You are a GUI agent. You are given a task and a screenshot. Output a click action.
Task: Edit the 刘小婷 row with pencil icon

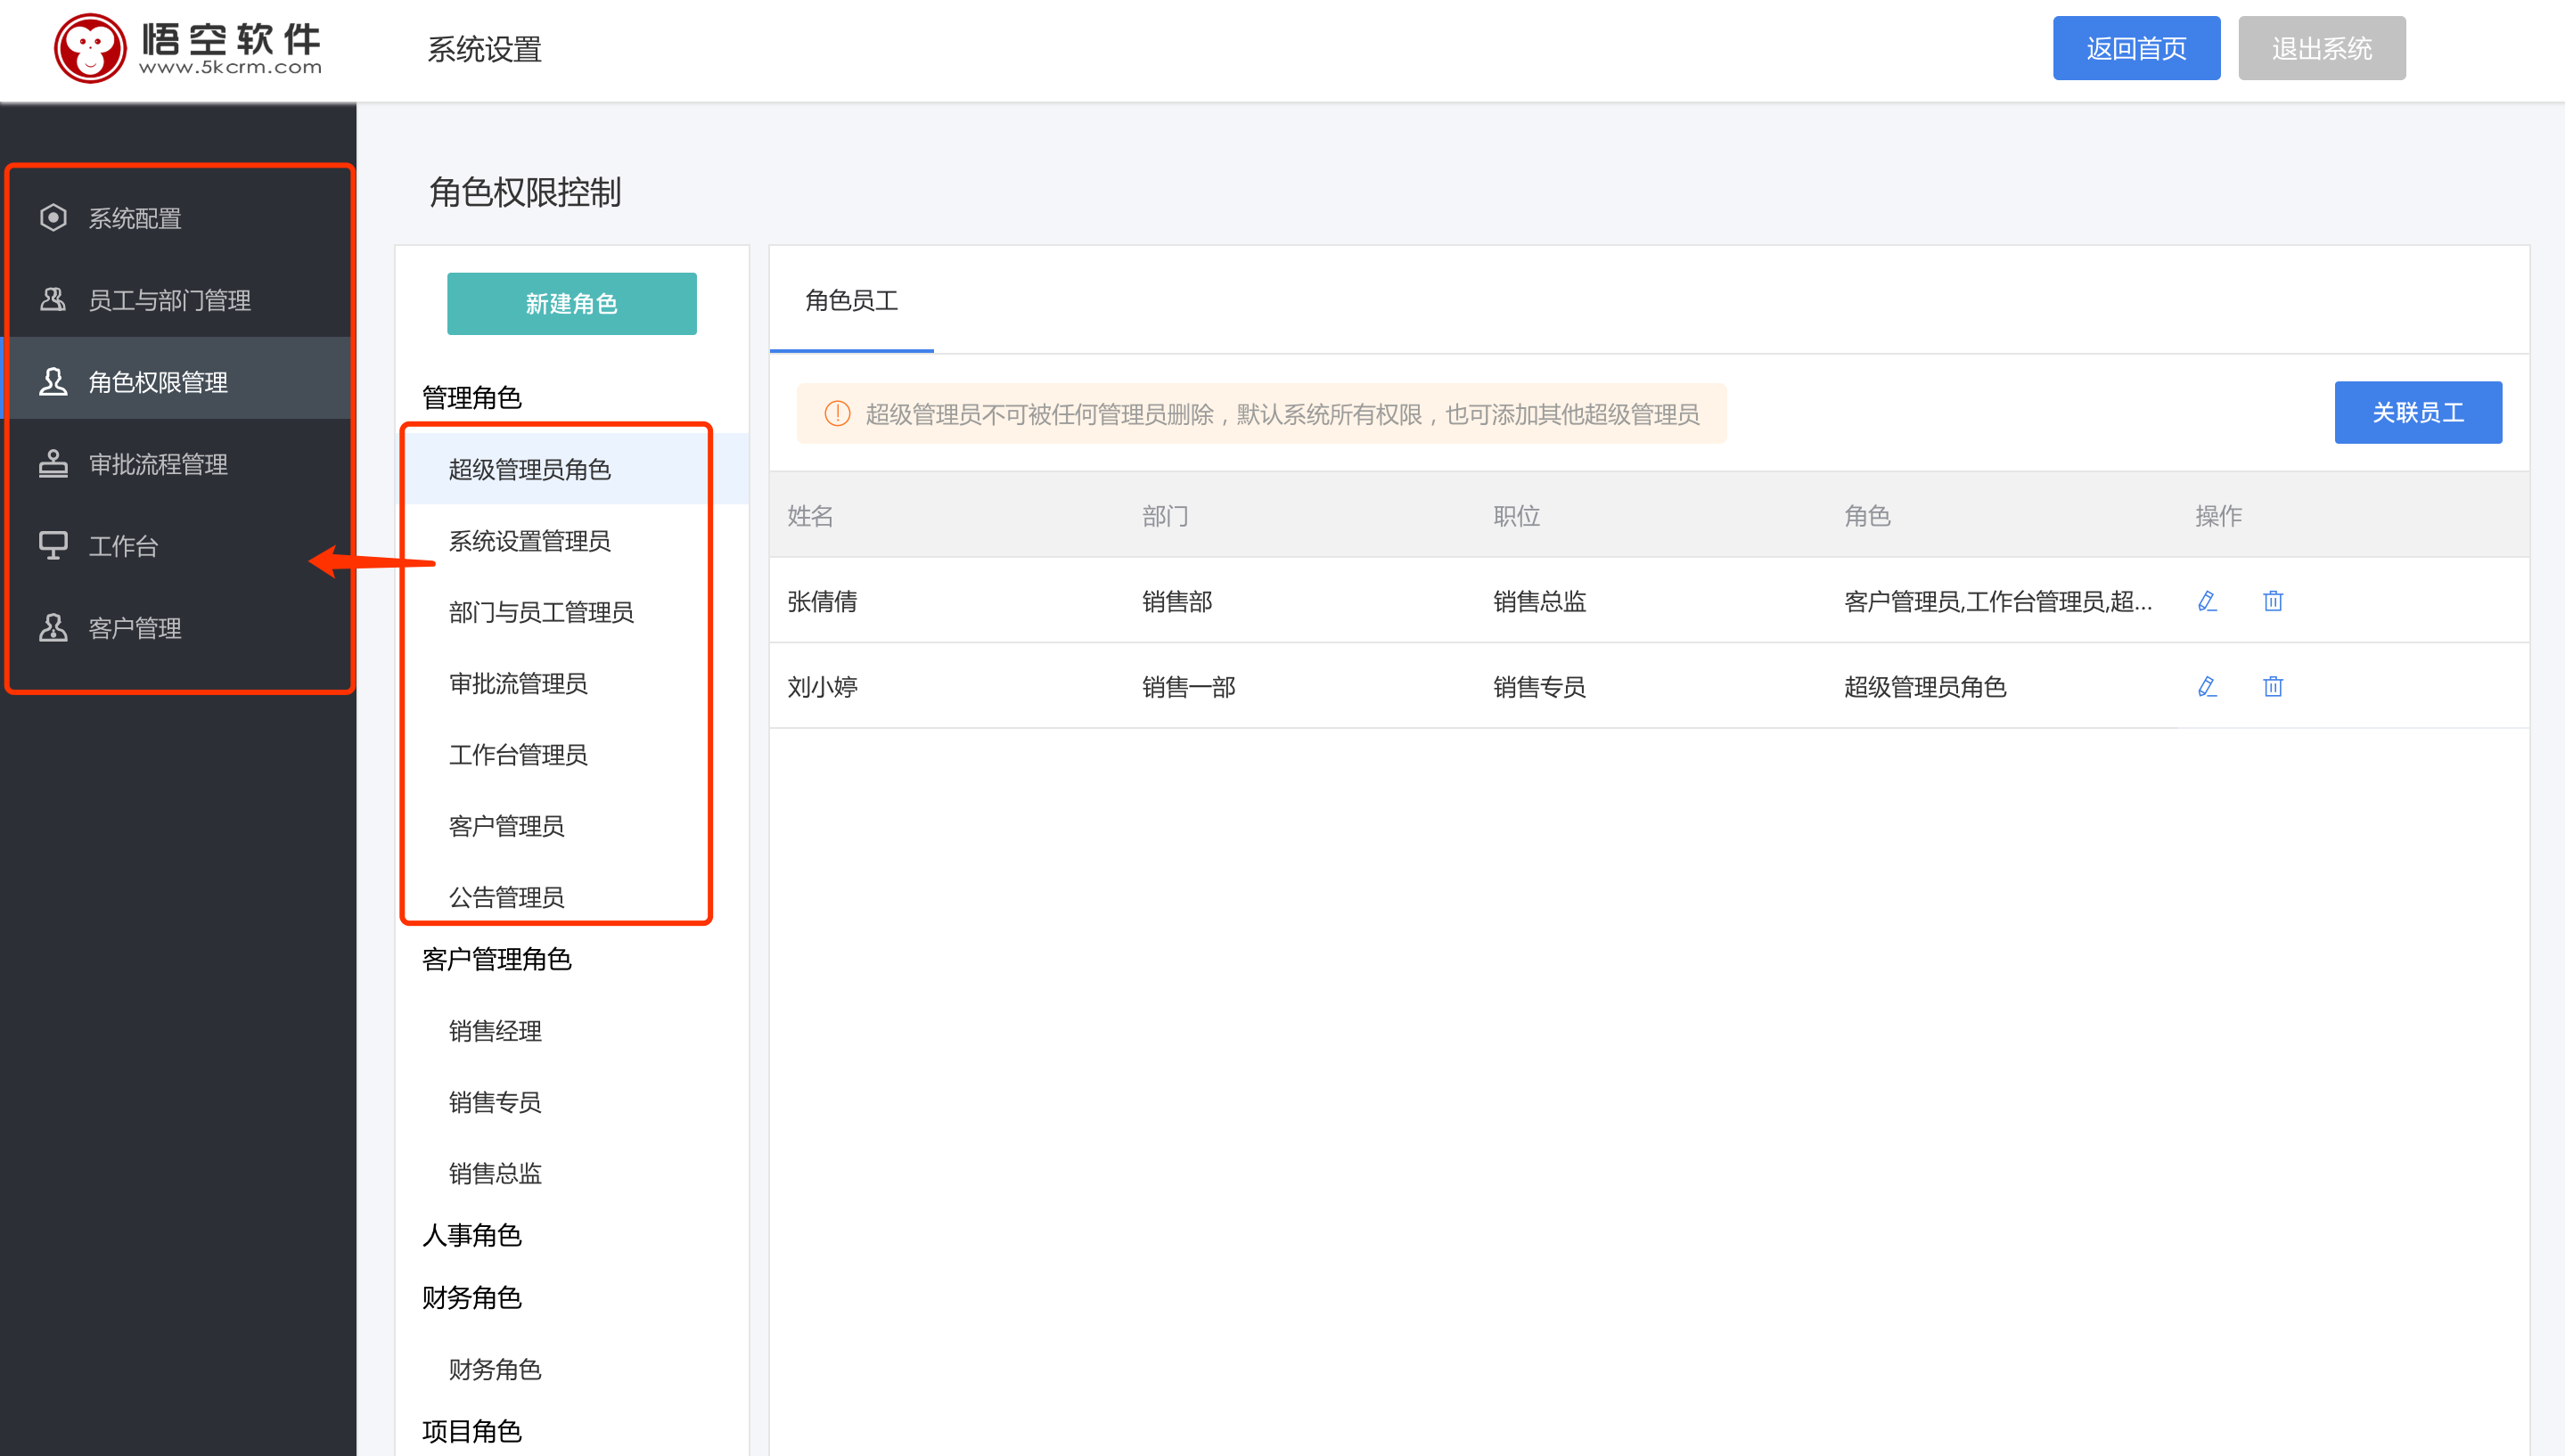2207,686
